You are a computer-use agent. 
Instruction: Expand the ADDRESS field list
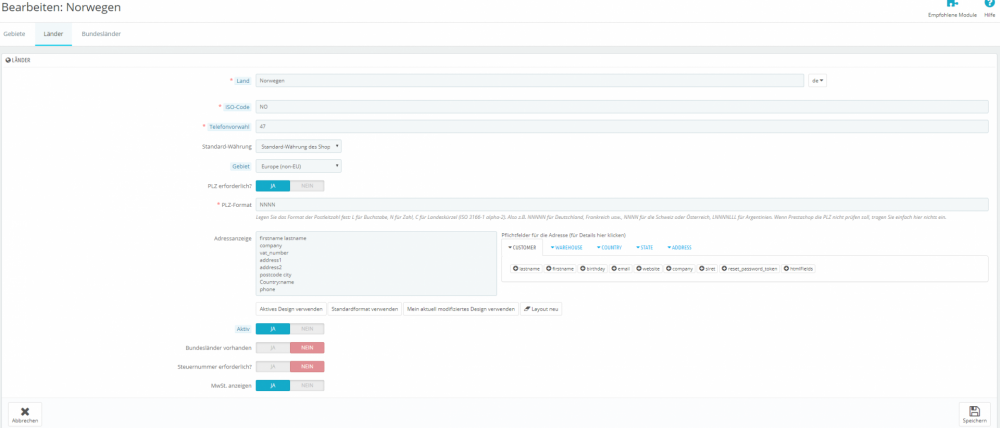coord(679,247)
